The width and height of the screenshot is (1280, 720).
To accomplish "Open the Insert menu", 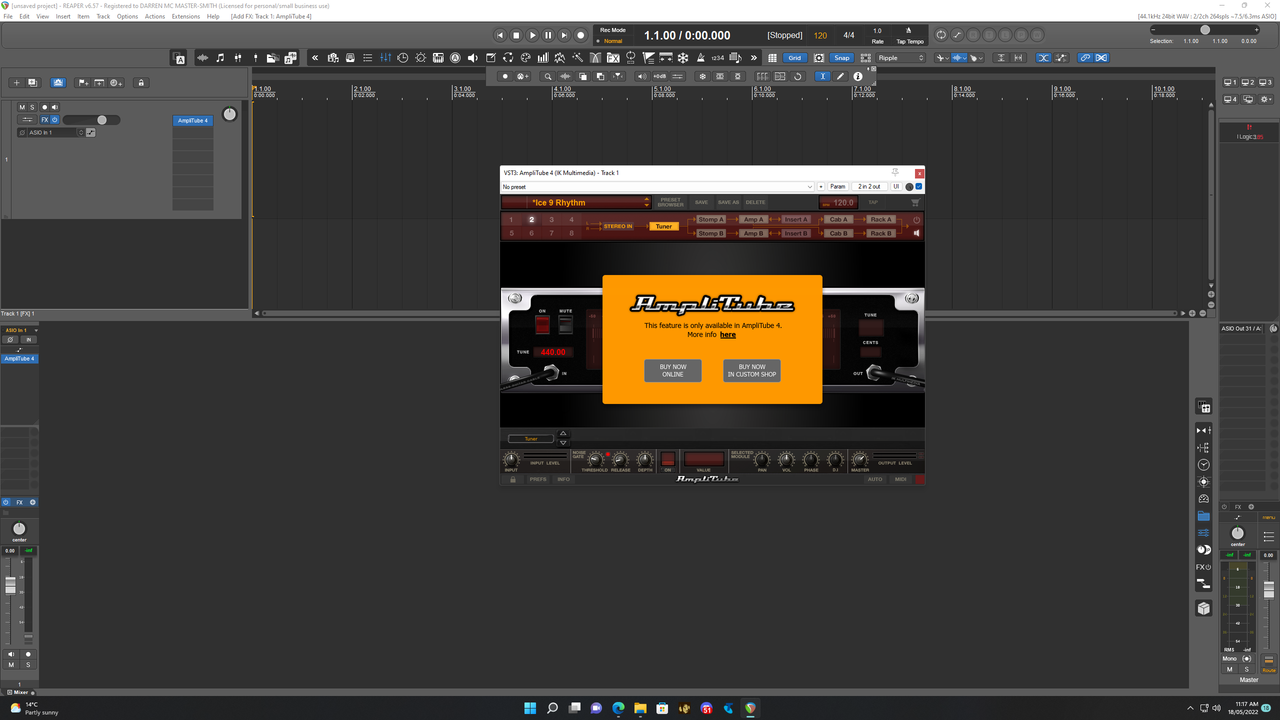I will click(x=63, y=16).
